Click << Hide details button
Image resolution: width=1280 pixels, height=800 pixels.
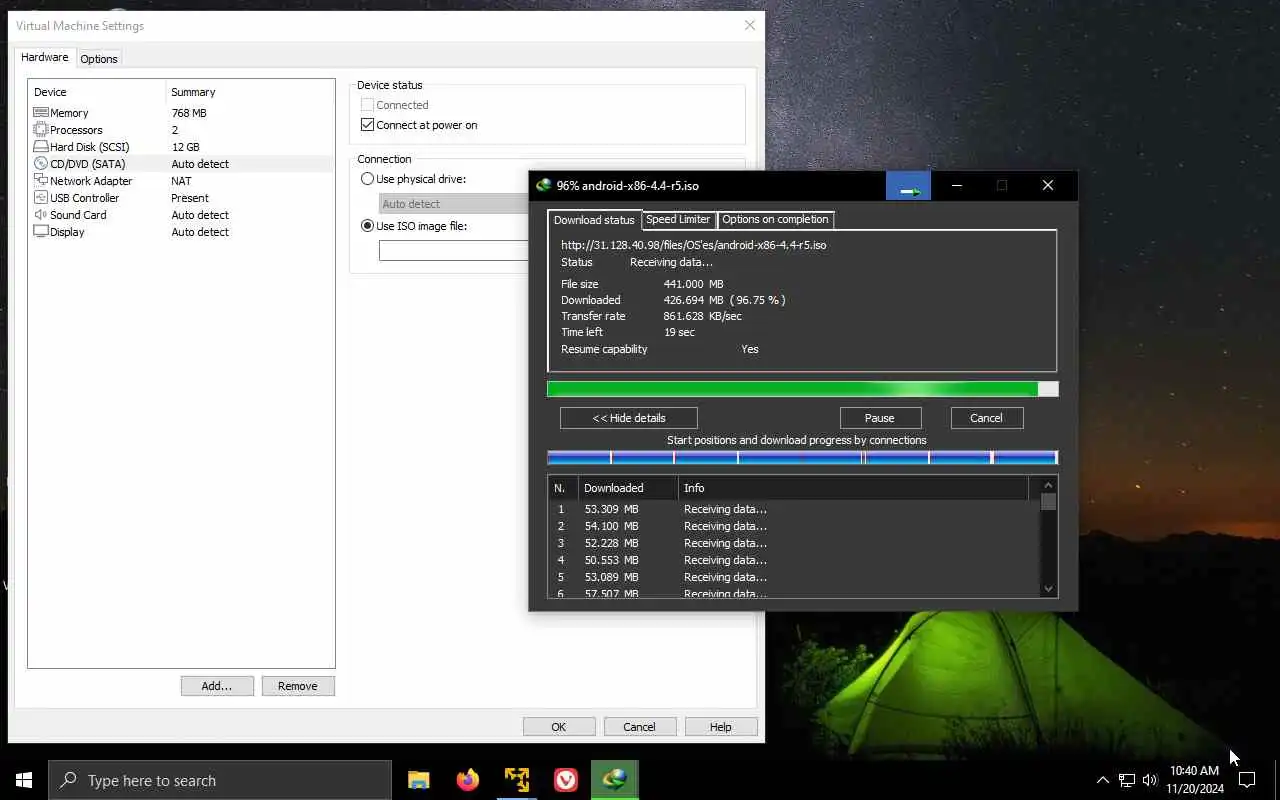point(629,418)
